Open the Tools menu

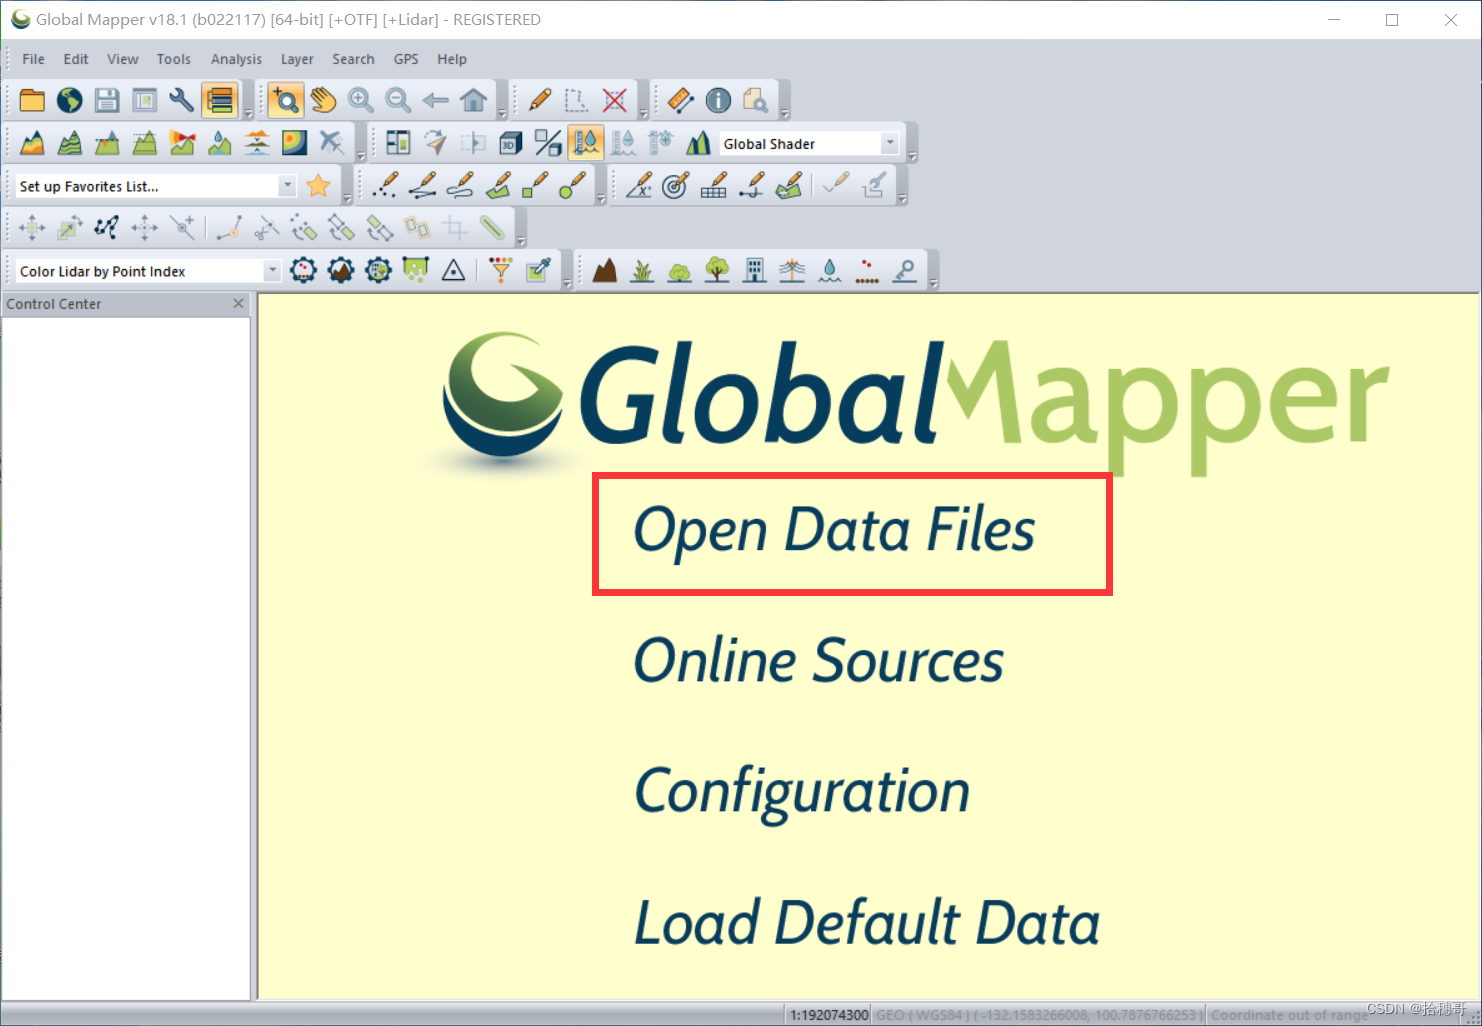(174, 59)
